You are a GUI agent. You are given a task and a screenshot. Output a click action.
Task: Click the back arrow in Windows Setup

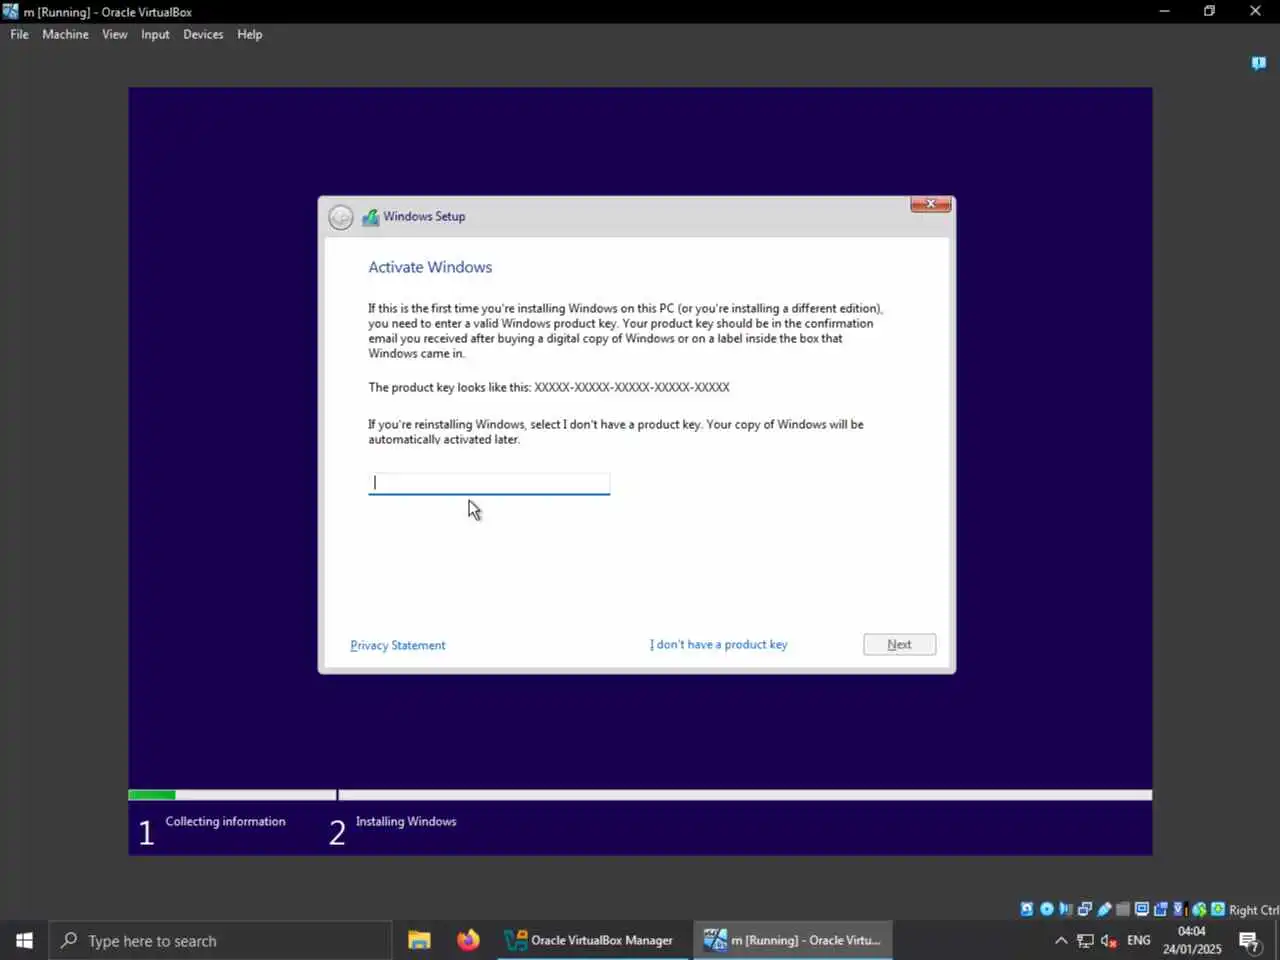(341, 217)
